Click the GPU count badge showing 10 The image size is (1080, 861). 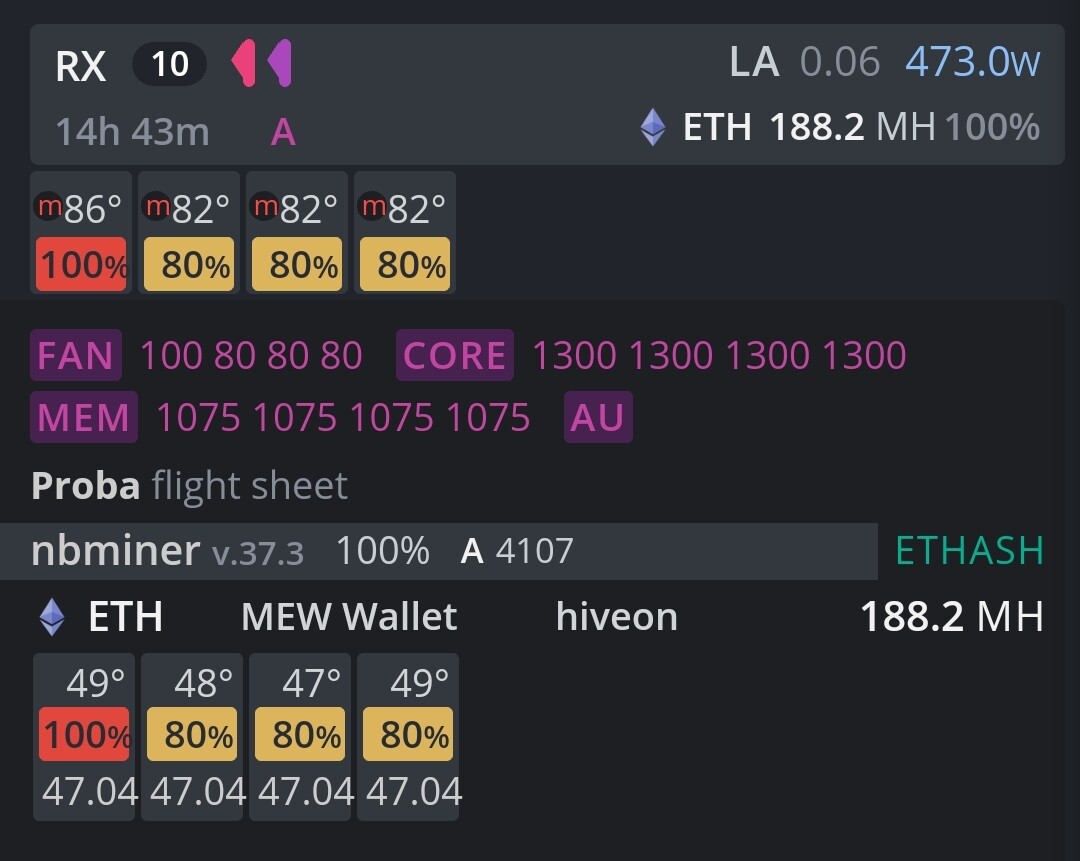pyautogui.click(x=169, y=65)
